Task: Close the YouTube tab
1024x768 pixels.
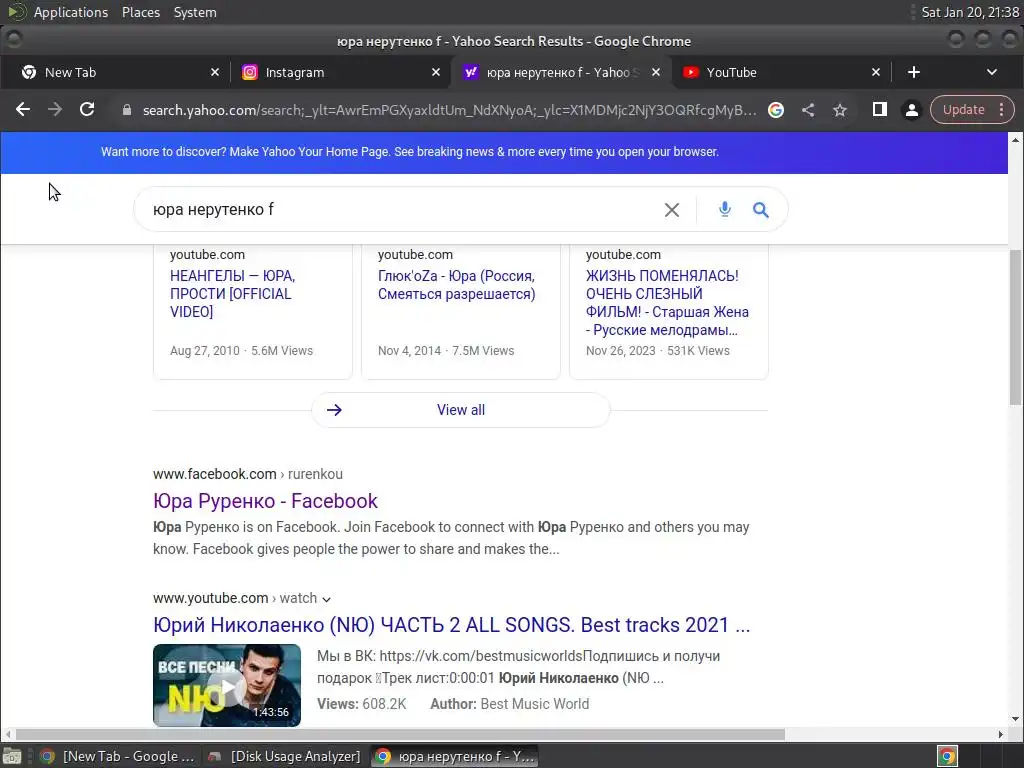Action: click(x=876, y=72)
